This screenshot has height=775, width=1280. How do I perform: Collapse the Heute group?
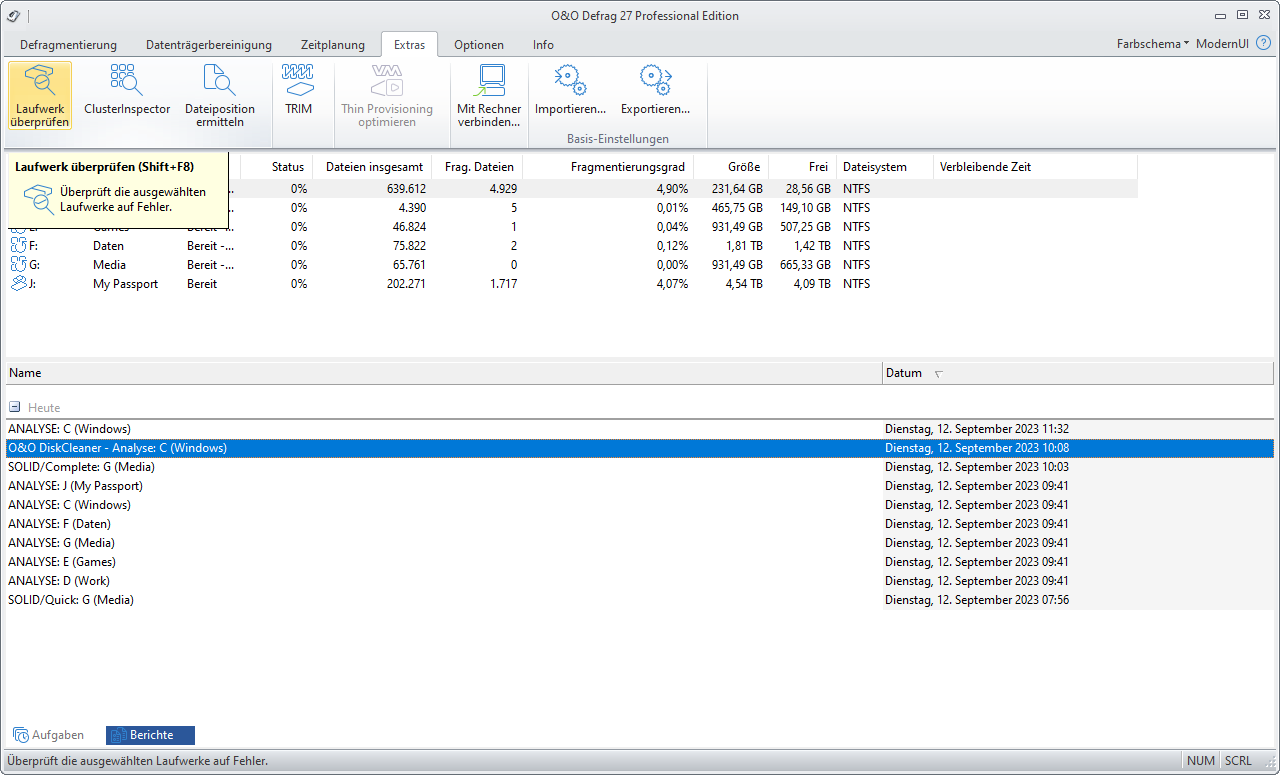coord(15,408)
